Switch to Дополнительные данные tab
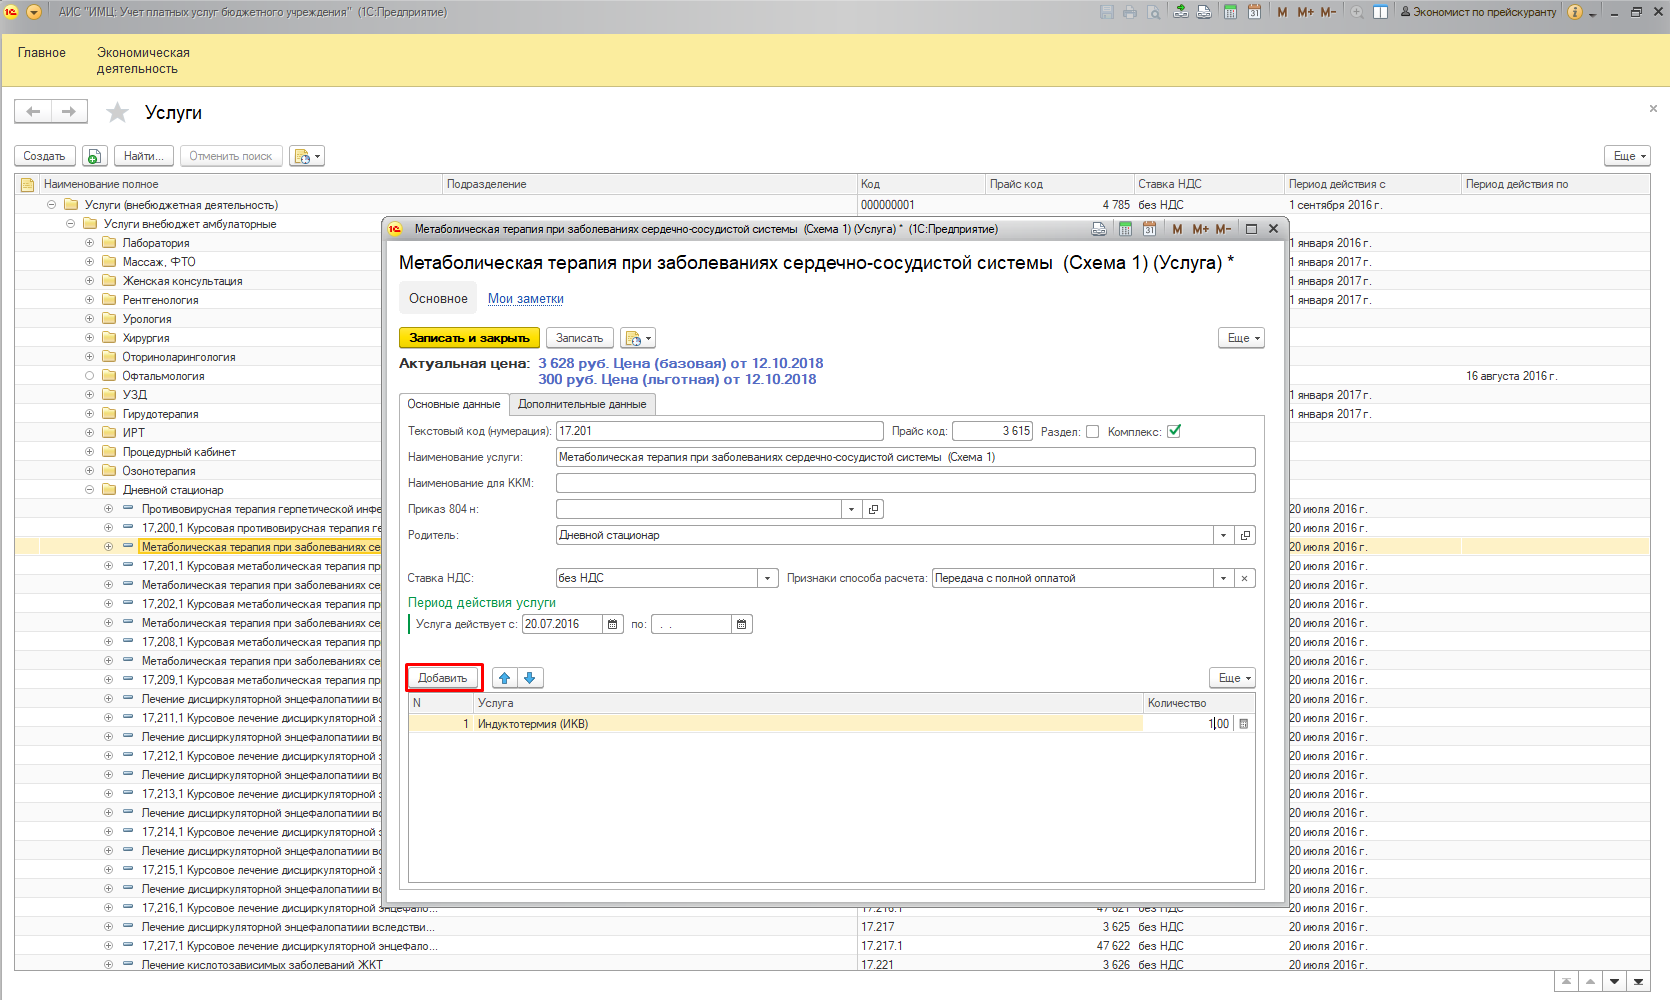The width and height of the screenshot is (1670, 1000). (x=582, y=404)
